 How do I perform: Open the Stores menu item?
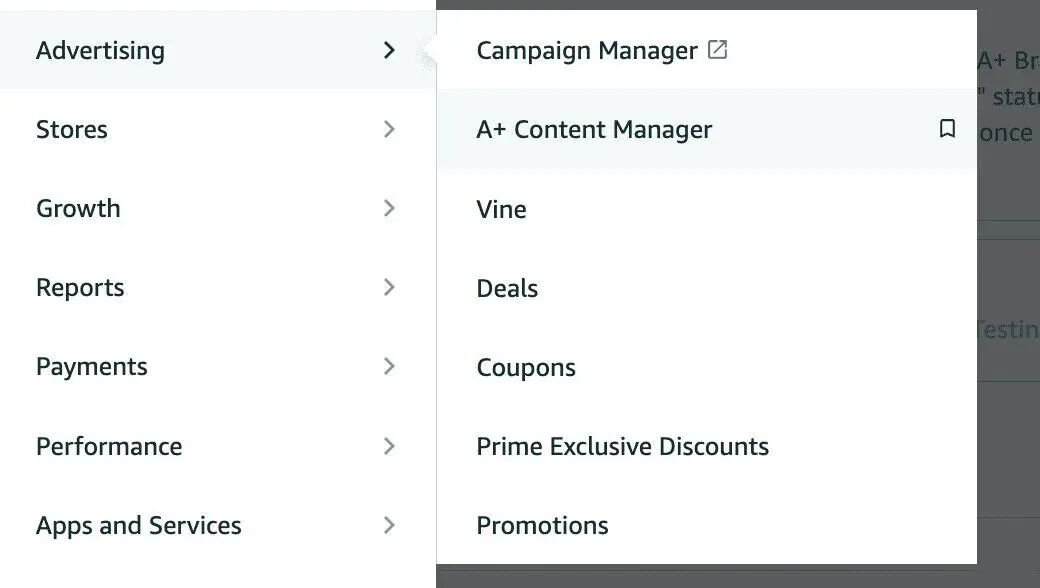pos(72,129)
